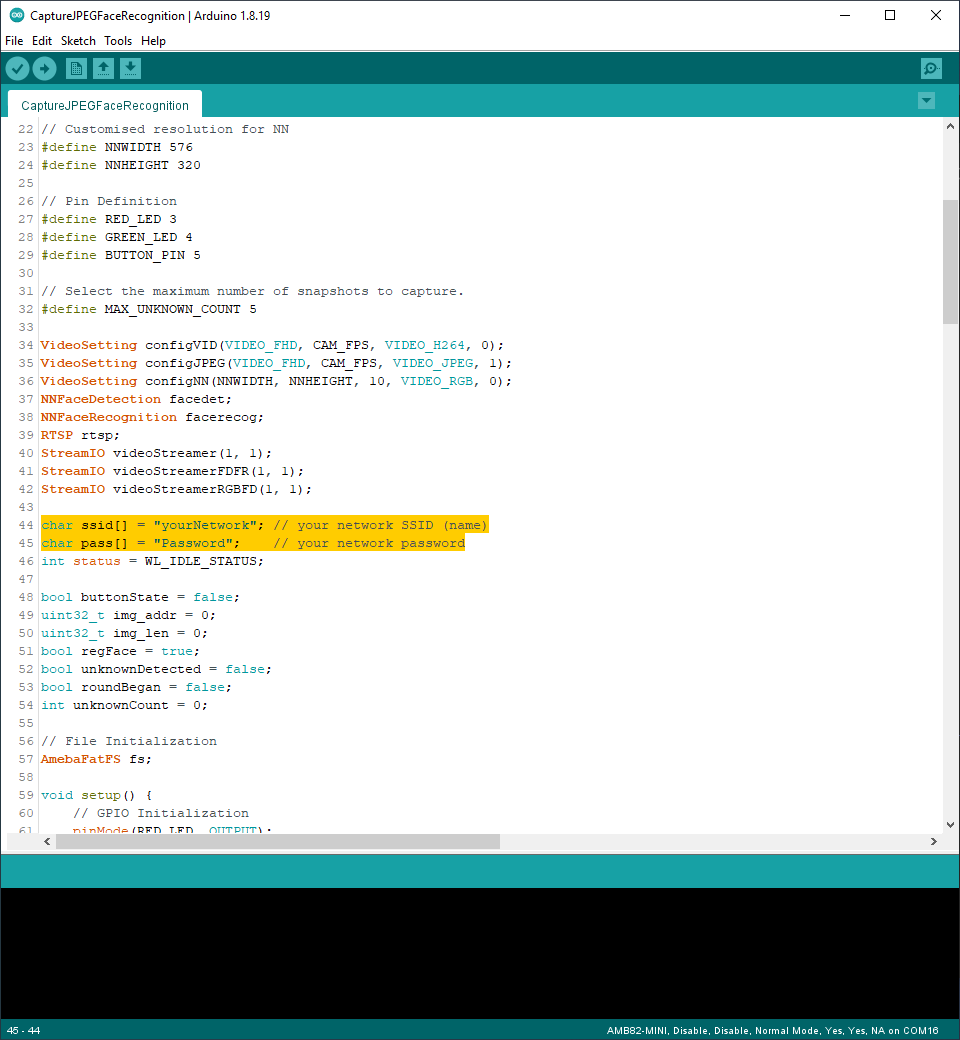Open the File menu
The image size is (960, 1040).
pos(14,41)
